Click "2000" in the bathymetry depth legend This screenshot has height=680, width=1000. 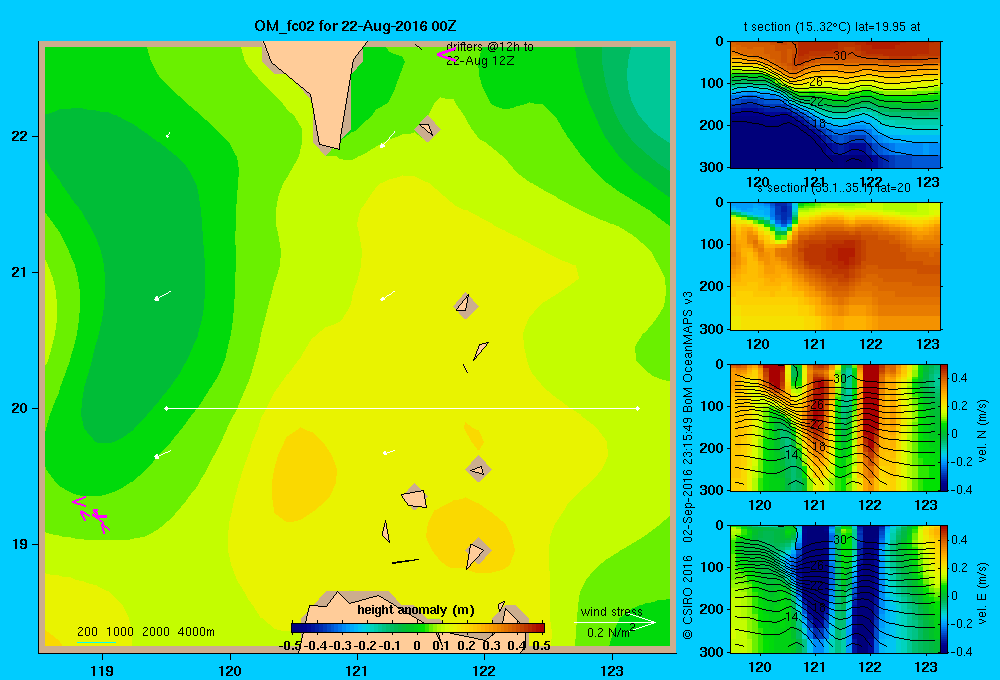(156, 632)
